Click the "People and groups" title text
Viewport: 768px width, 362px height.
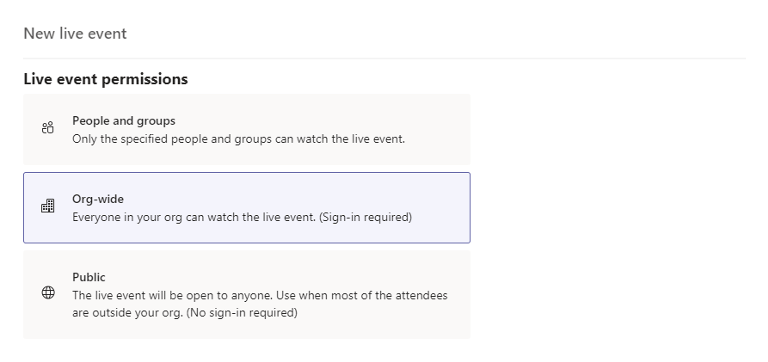pos(124,121)
